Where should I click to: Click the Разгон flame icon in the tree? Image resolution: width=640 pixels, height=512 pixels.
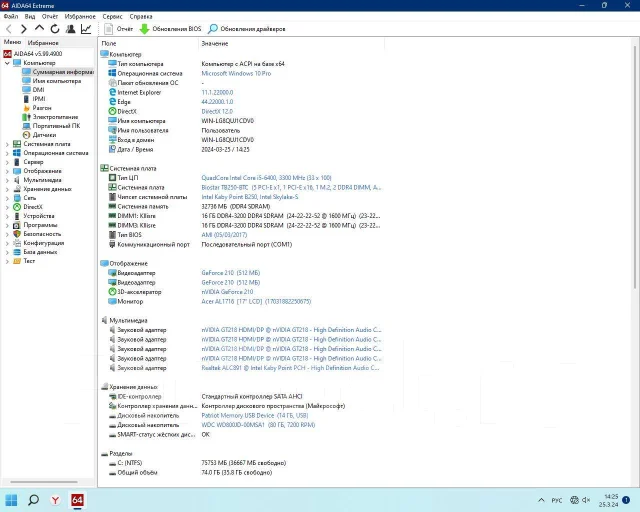click(27, 108)
